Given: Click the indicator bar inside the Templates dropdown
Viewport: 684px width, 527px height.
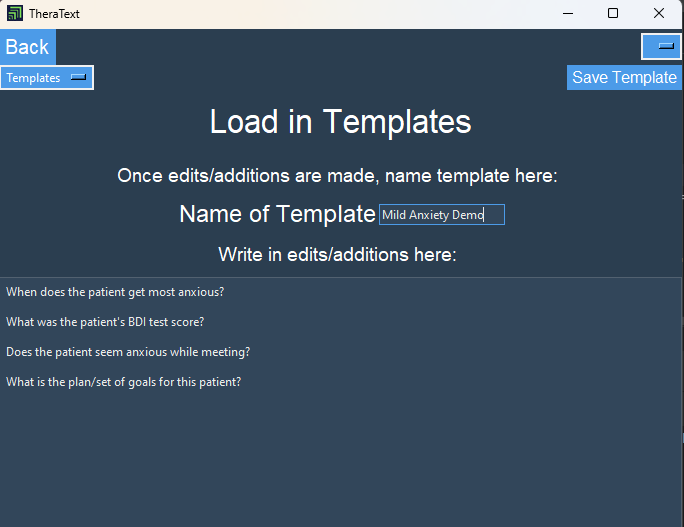Looking at the screenshot, I should point(79,77).
